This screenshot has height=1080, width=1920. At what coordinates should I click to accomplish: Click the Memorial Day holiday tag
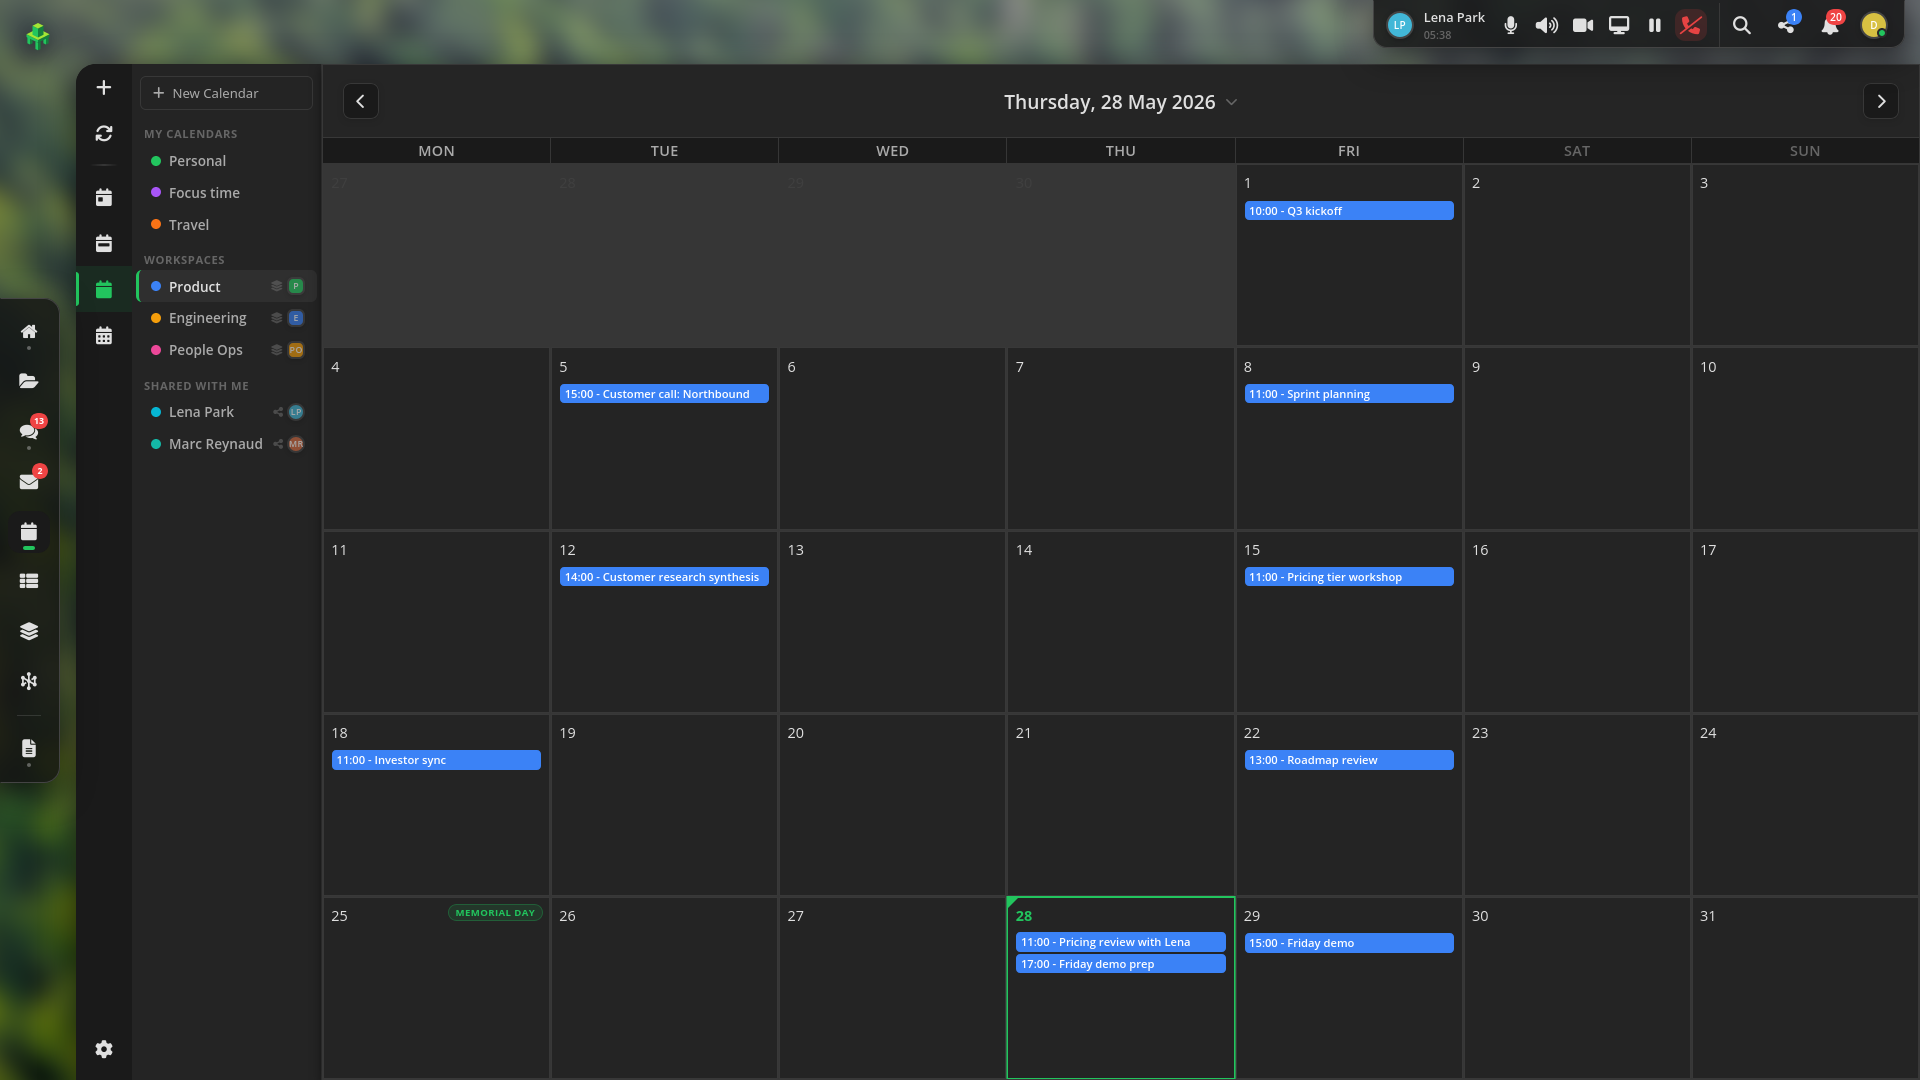coord(495,913)
